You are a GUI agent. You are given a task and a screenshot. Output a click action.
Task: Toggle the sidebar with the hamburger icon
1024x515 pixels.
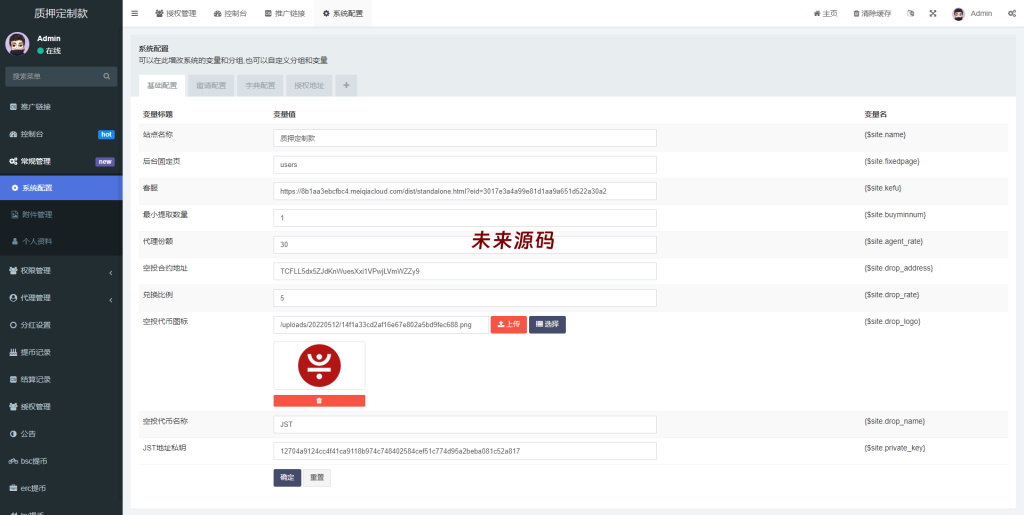pos(135,13)
